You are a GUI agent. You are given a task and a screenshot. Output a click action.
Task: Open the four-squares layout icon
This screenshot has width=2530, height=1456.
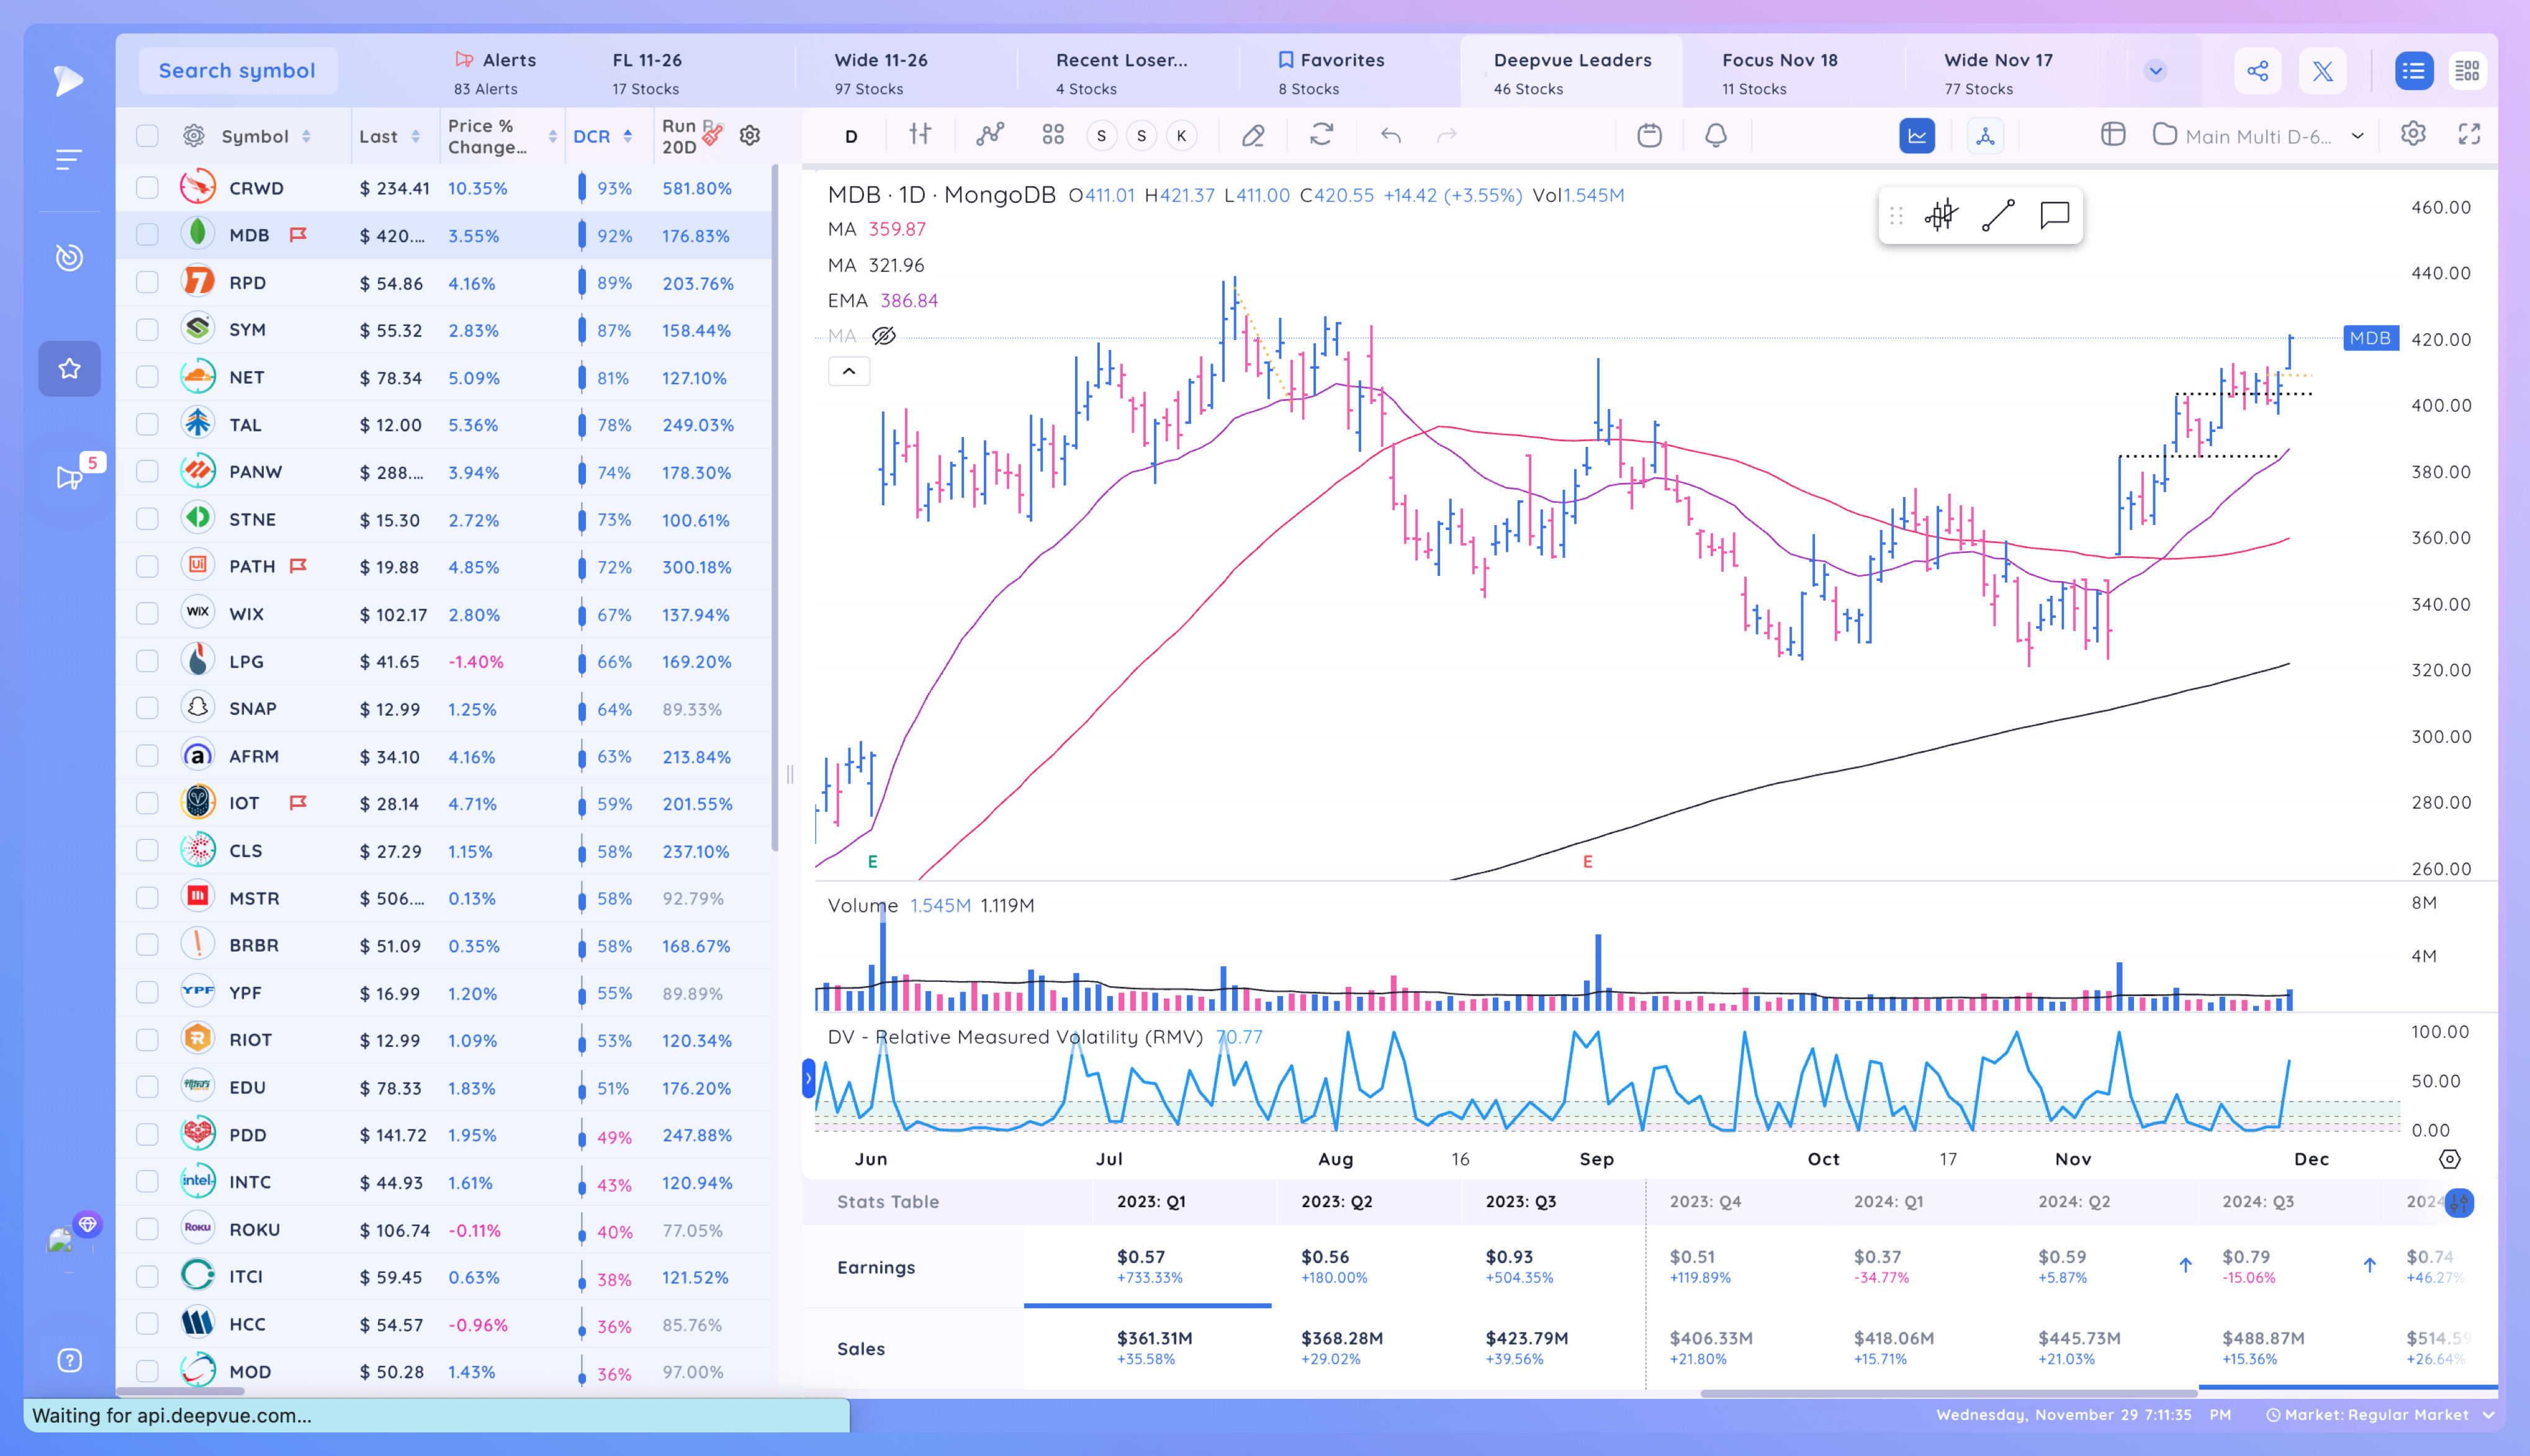1053,134
